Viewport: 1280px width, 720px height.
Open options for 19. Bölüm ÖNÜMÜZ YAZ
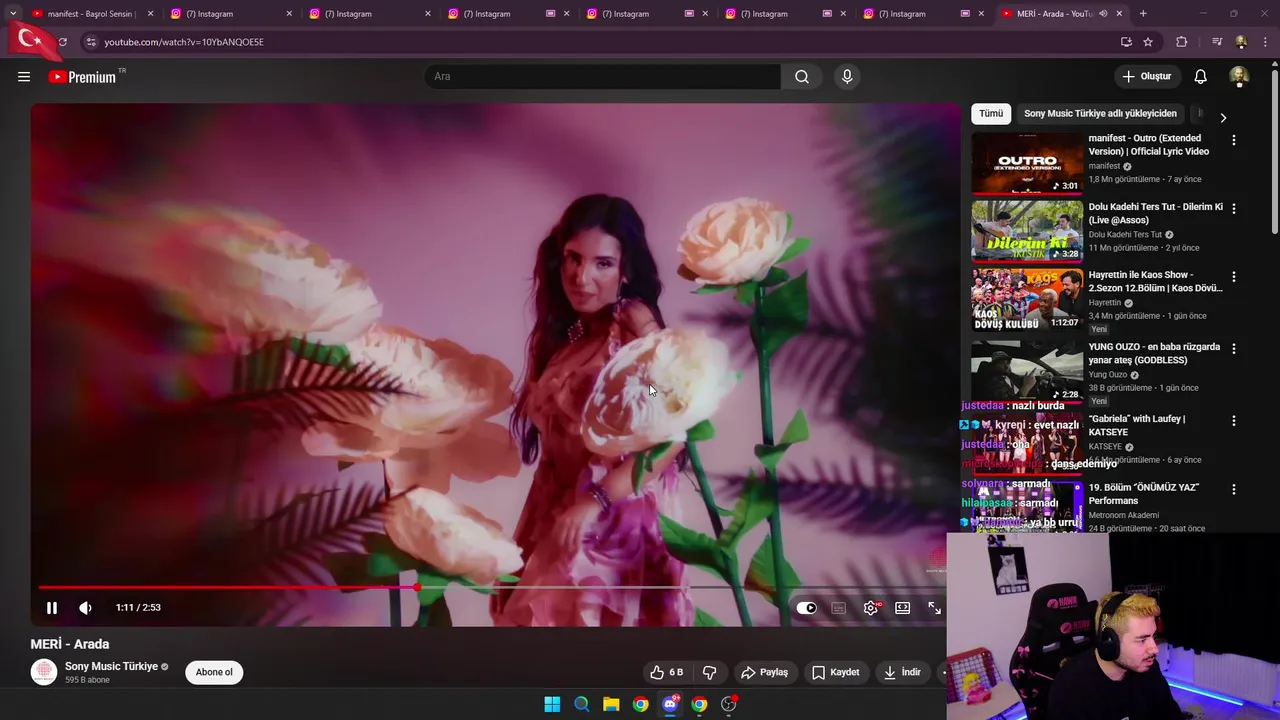(1234, 490)
